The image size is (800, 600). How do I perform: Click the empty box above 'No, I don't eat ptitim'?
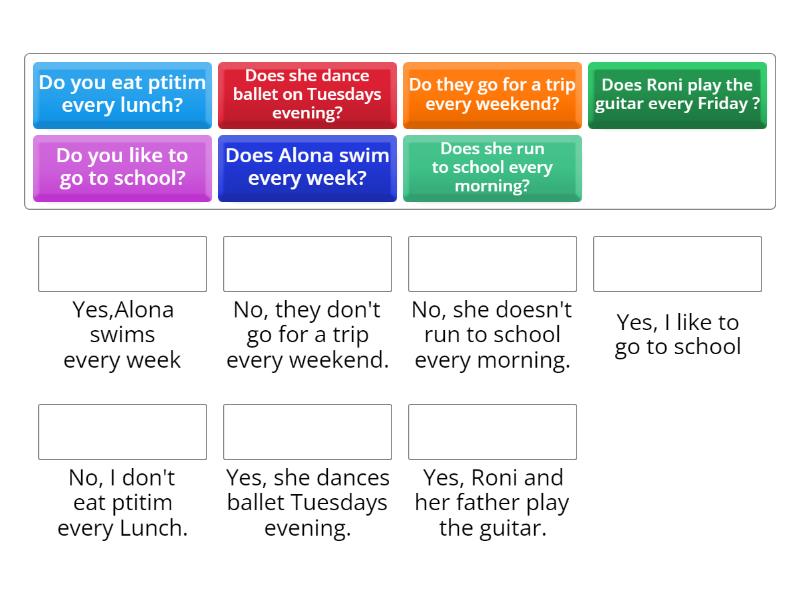click(122, 431)
